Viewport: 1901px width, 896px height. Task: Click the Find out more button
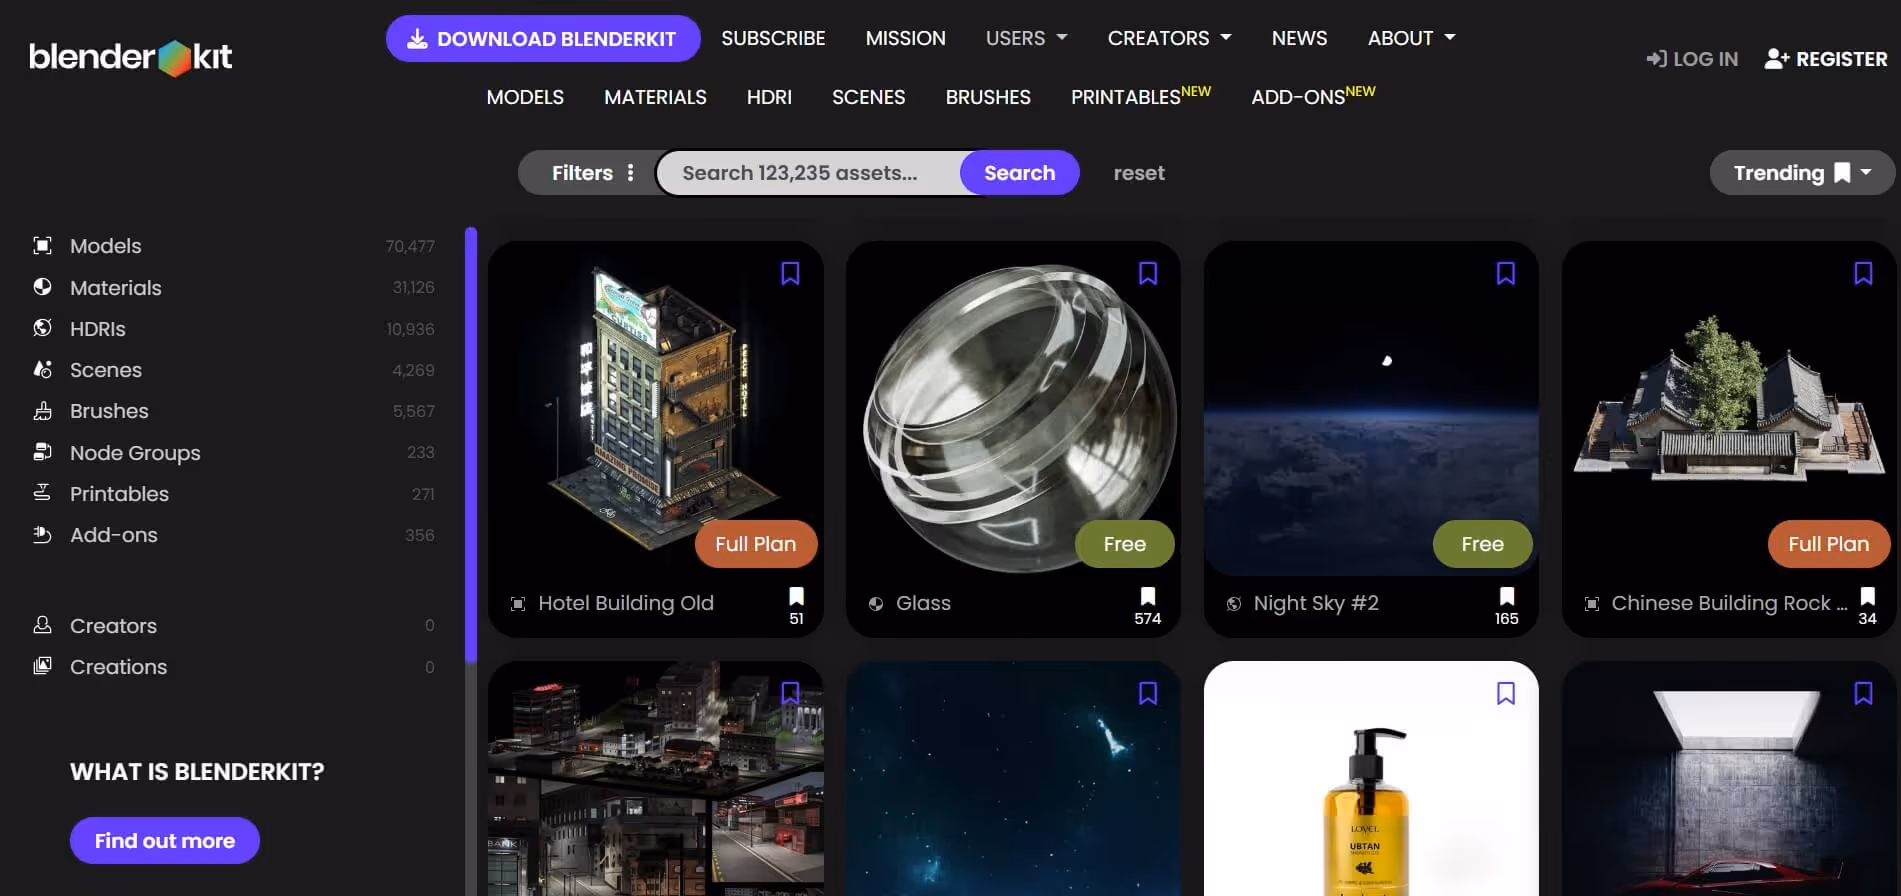(165, 841)
